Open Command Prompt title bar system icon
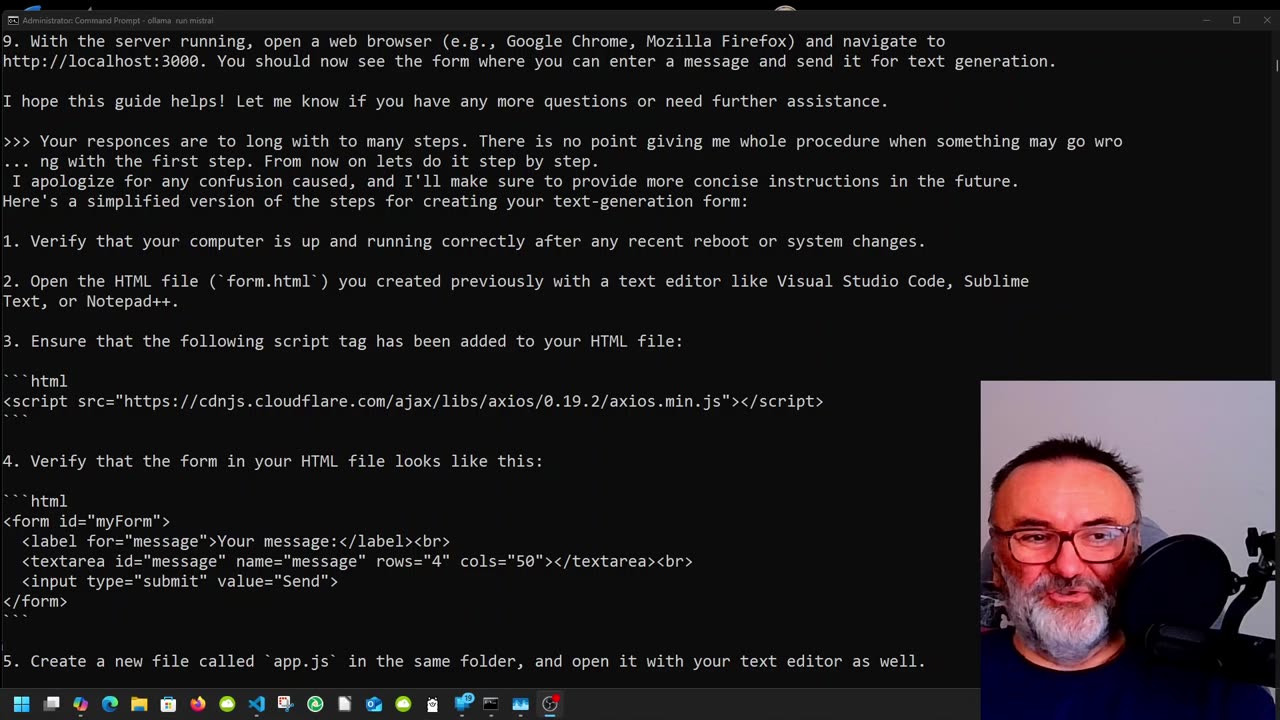1280x720 pixels. point(13,20)
